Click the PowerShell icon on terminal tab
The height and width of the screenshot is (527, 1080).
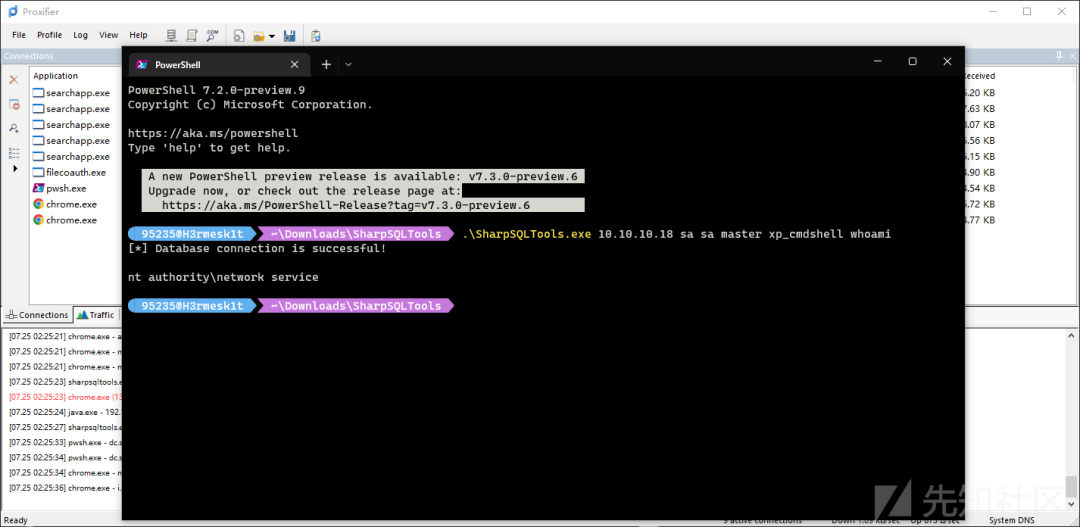[143, 64]
